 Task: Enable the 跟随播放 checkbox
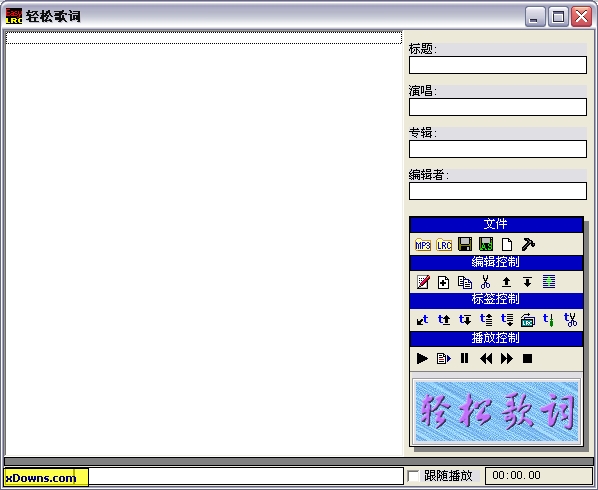pyautogui.click(x=413, y=476)
